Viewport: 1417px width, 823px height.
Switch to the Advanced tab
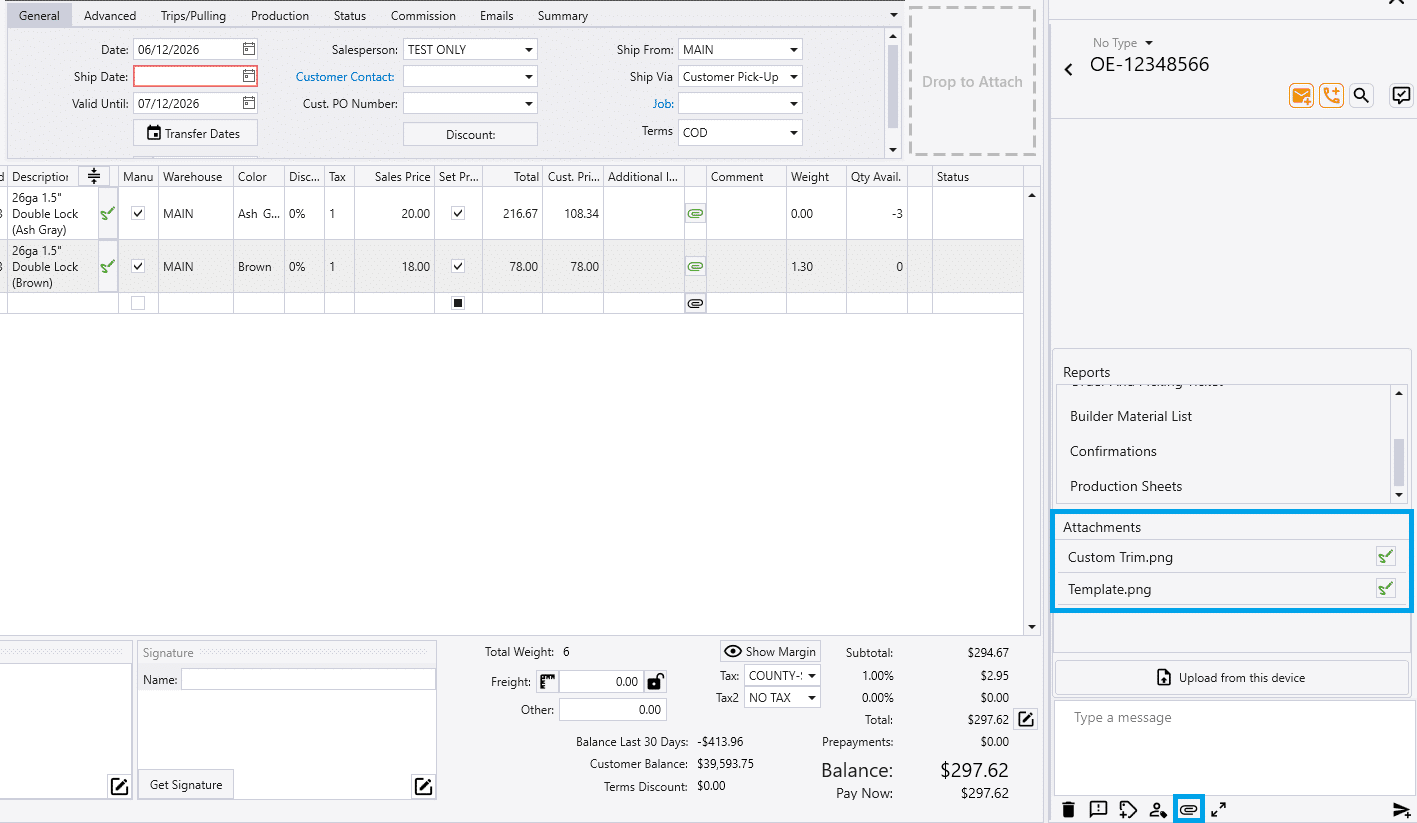tap(110, 16)
